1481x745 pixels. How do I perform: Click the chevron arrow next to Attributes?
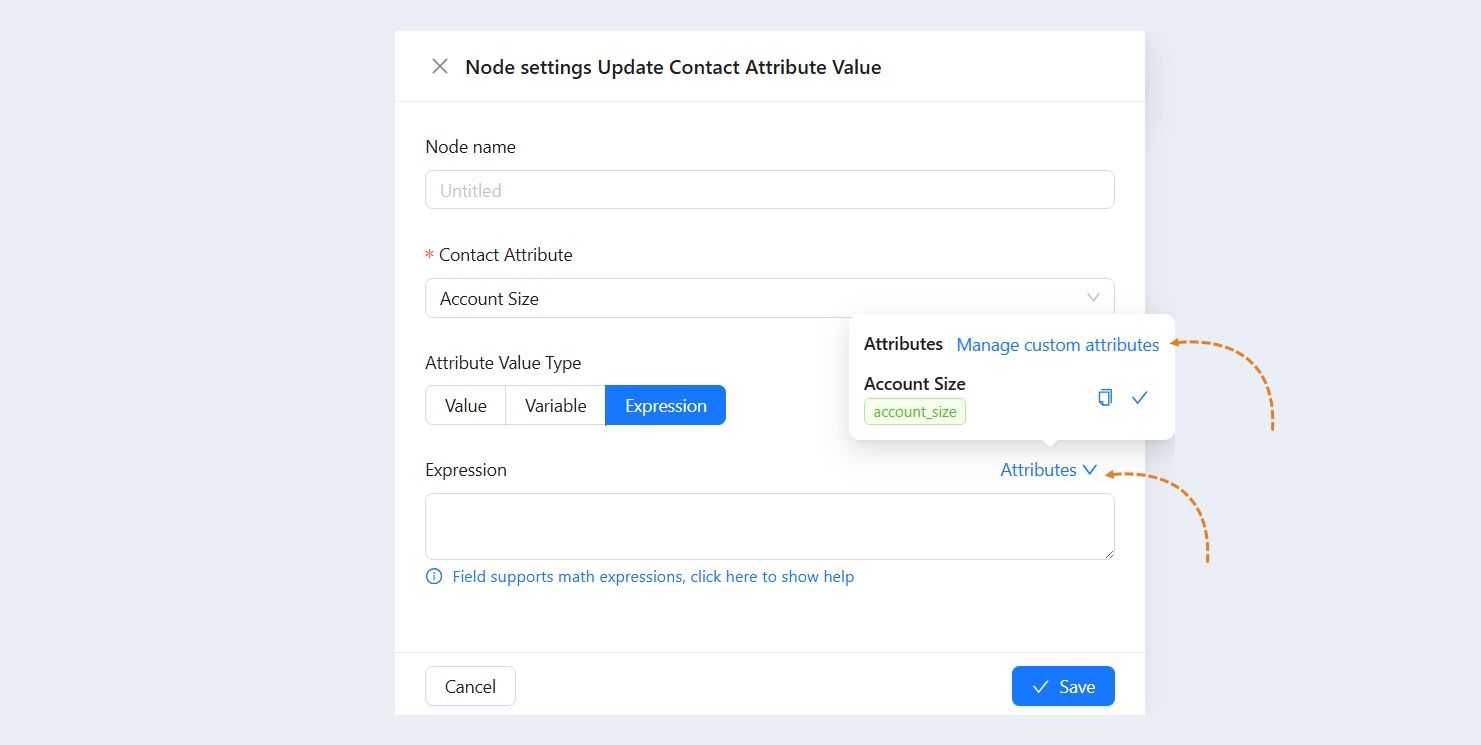coord(1090,469)
